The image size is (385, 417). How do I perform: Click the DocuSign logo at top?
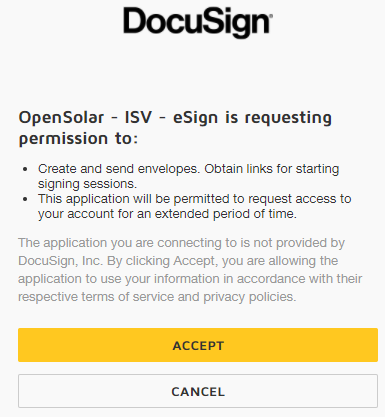pyautogui.click(x=198, y=23)
